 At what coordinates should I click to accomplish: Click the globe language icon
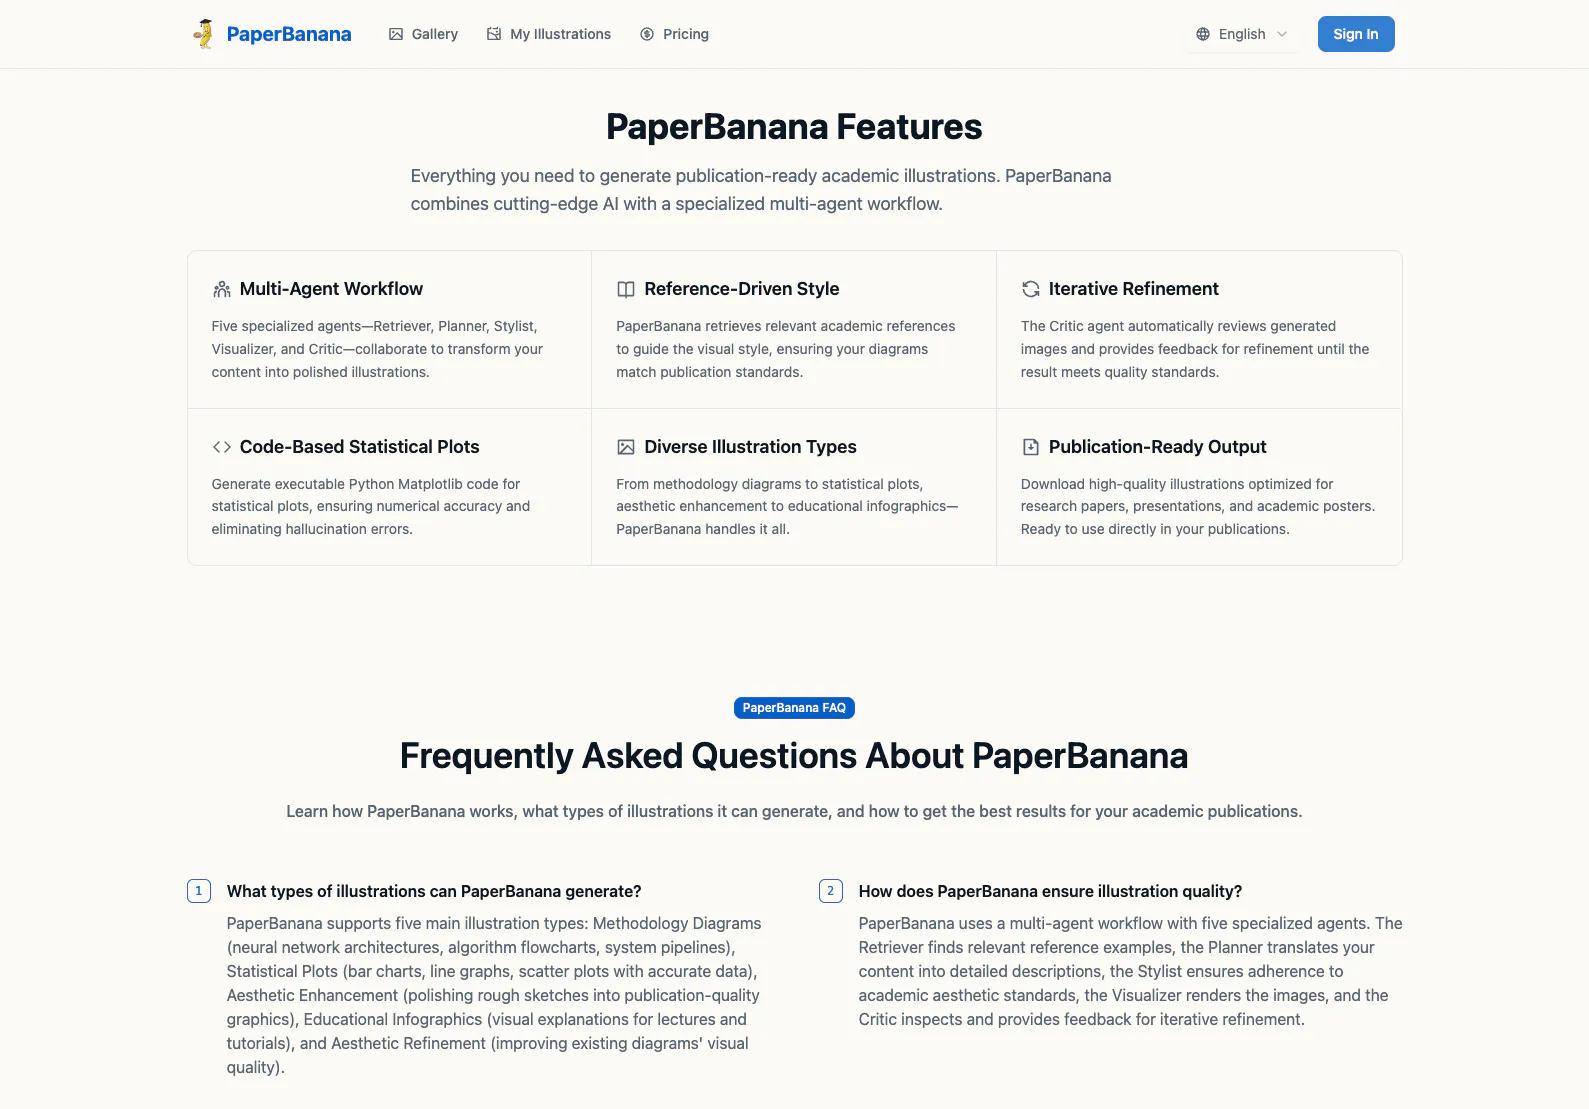[x=1203, y=34]
